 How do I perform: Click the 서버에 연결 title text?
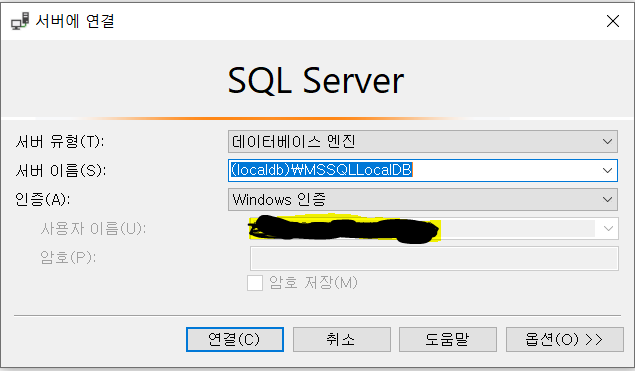(x=75, y=21)
